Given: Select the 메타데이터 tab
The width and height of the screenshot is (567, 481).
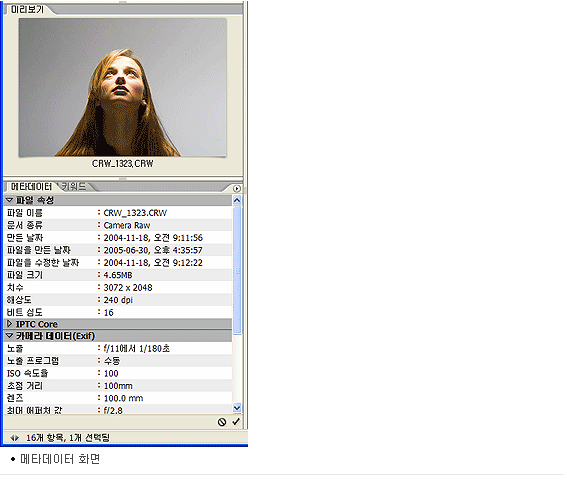Looking at the screenshot, I should [31, 187].
